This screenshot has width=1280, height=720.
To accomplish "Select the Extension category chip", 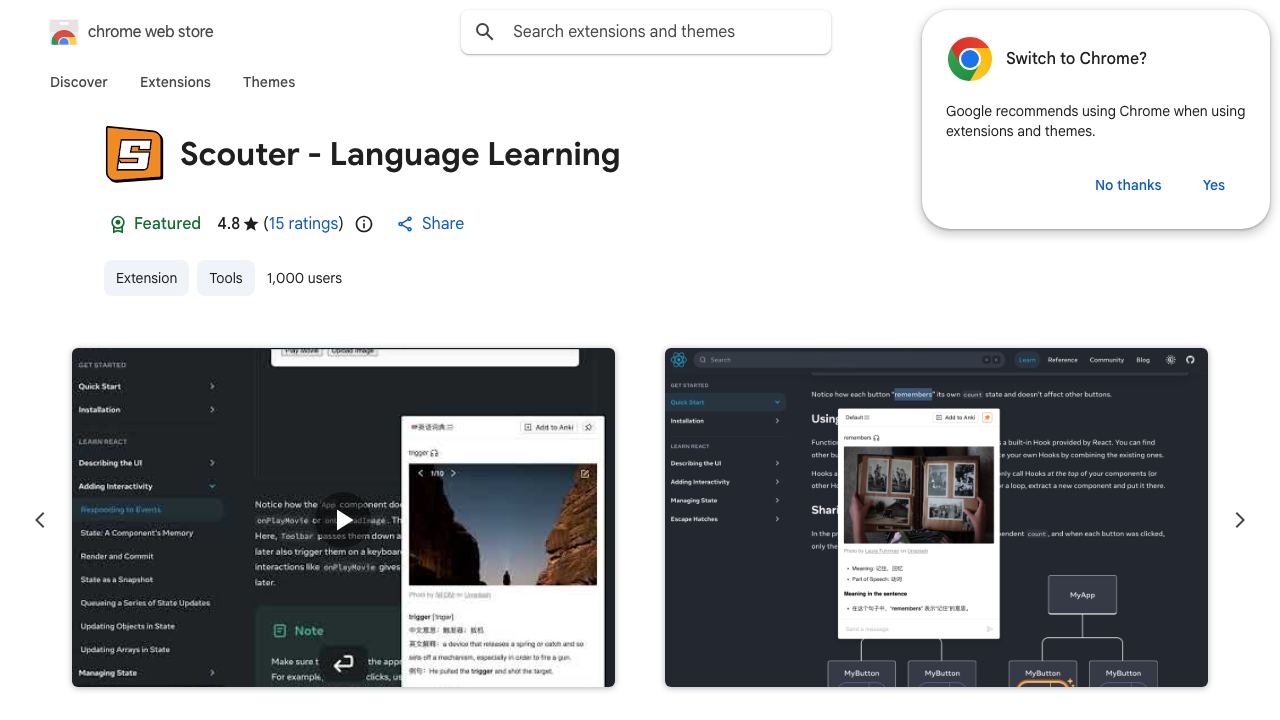I will [x=146, y=278].
